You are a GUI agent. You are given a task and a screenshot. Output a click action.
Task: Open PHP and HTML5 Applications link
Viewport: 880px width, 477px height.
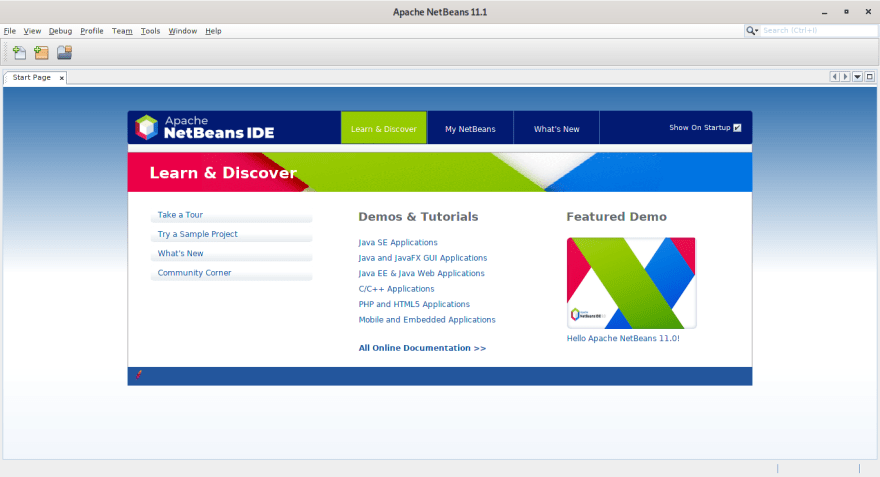[x=414, y=304]
